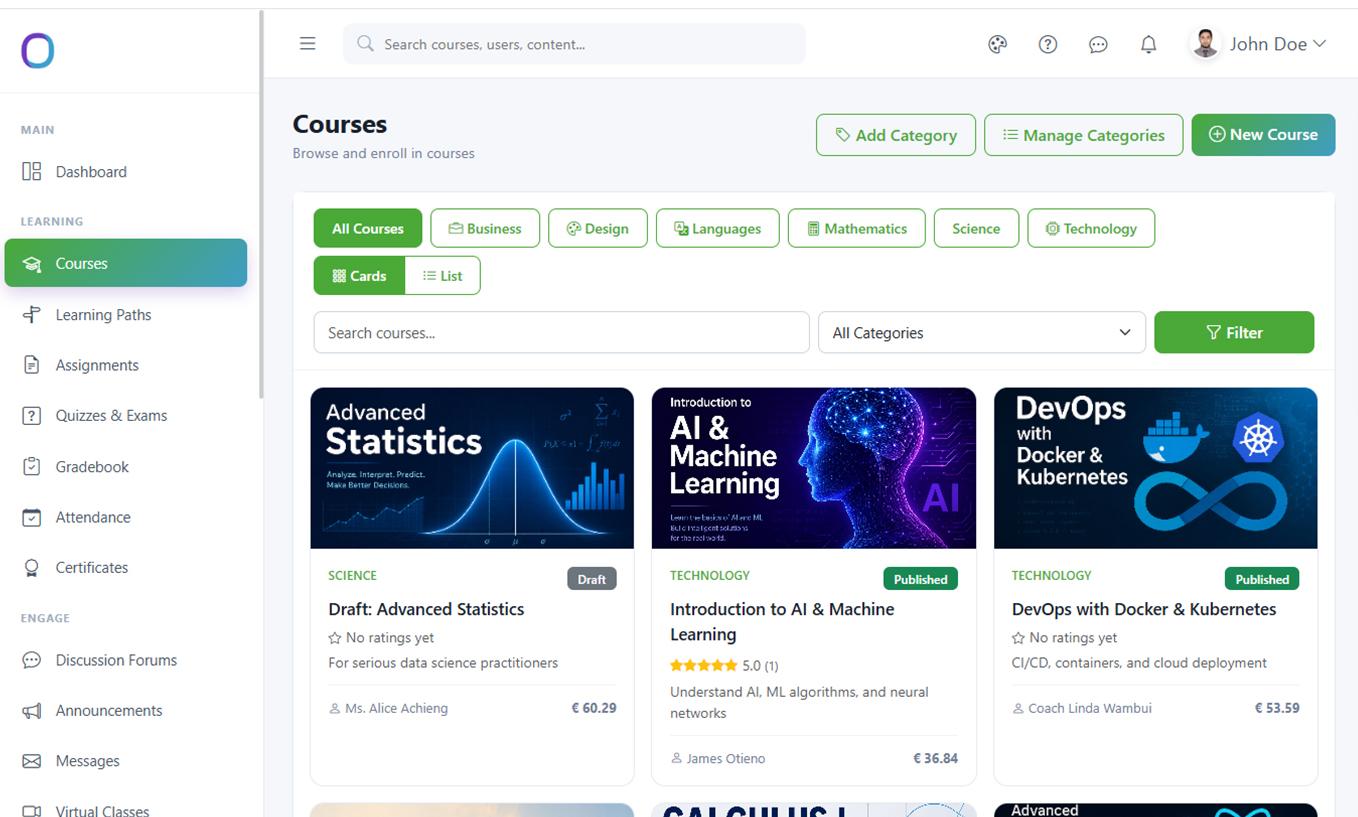Click the Search courses input box
Image resolution: width=1358 pixels, height=817 pixels.
pyautogui.click(x=561, y=333)
